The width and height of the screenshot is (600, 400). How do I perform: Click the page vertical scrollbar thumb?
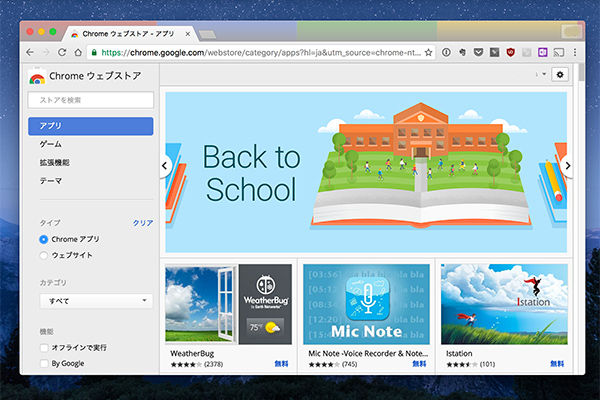(581, 73)
